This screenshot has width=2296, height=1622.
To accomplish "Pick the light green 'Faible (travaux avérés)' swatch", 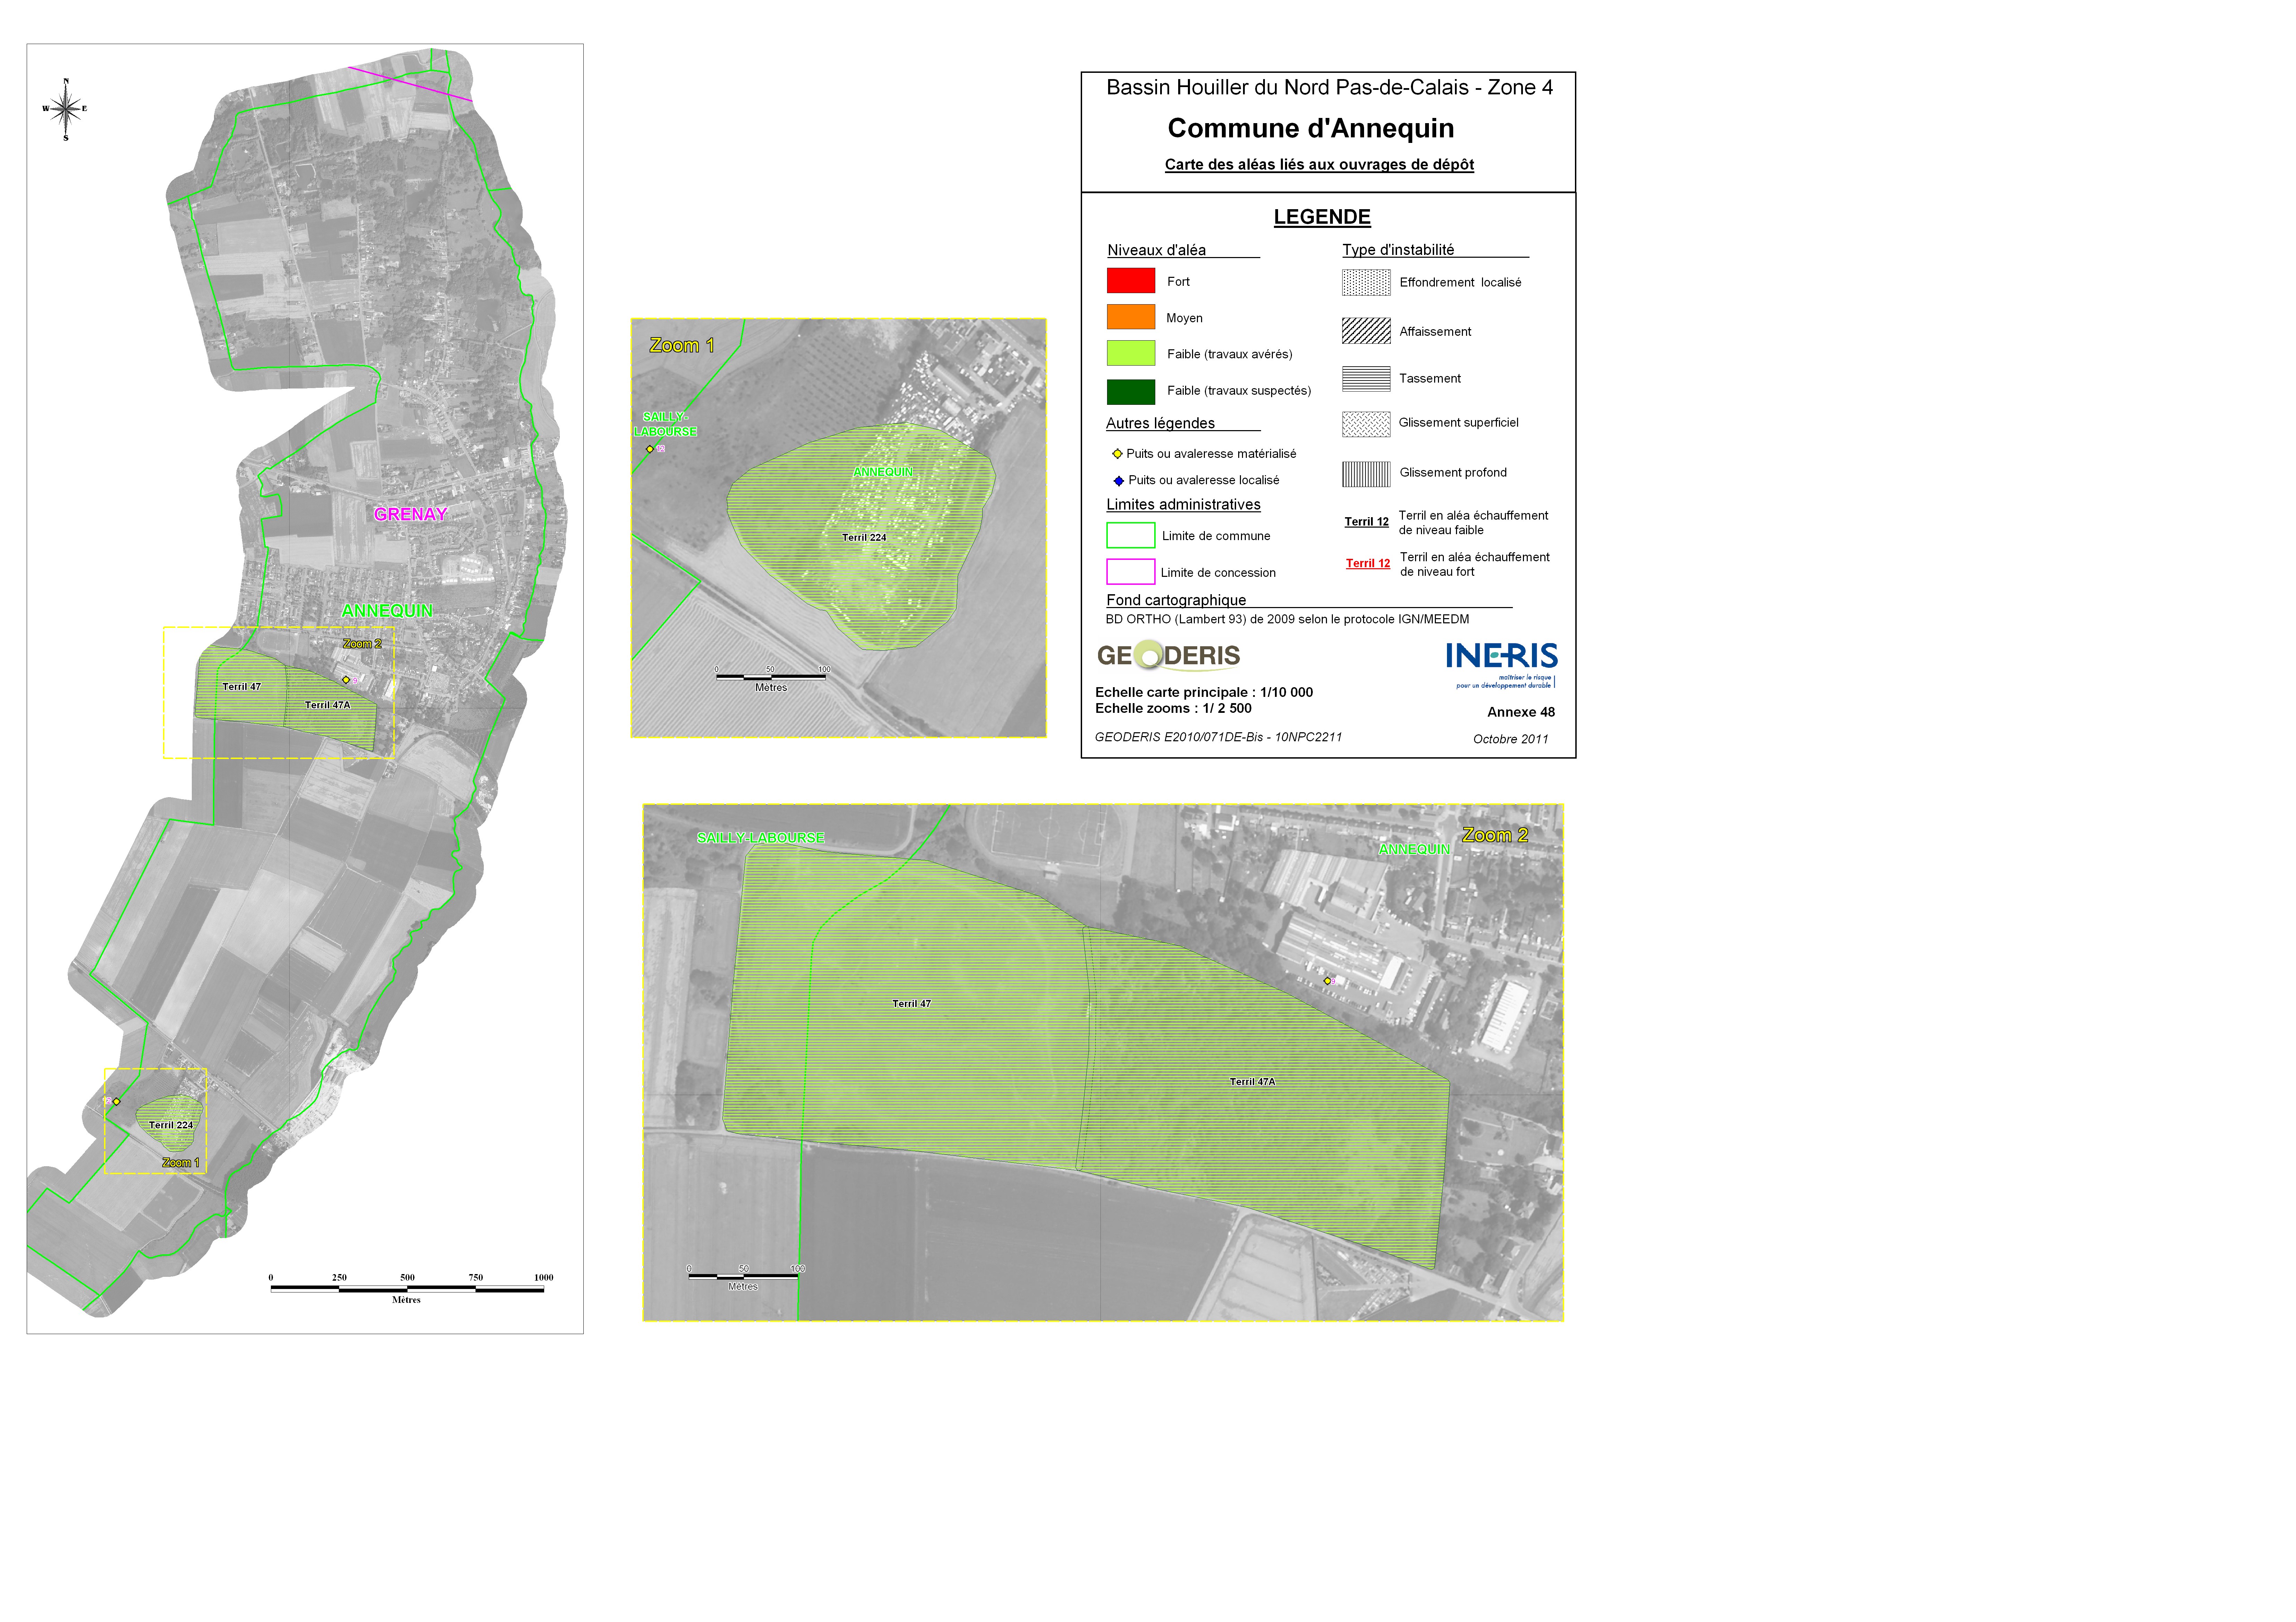I will coord(1131,353).
